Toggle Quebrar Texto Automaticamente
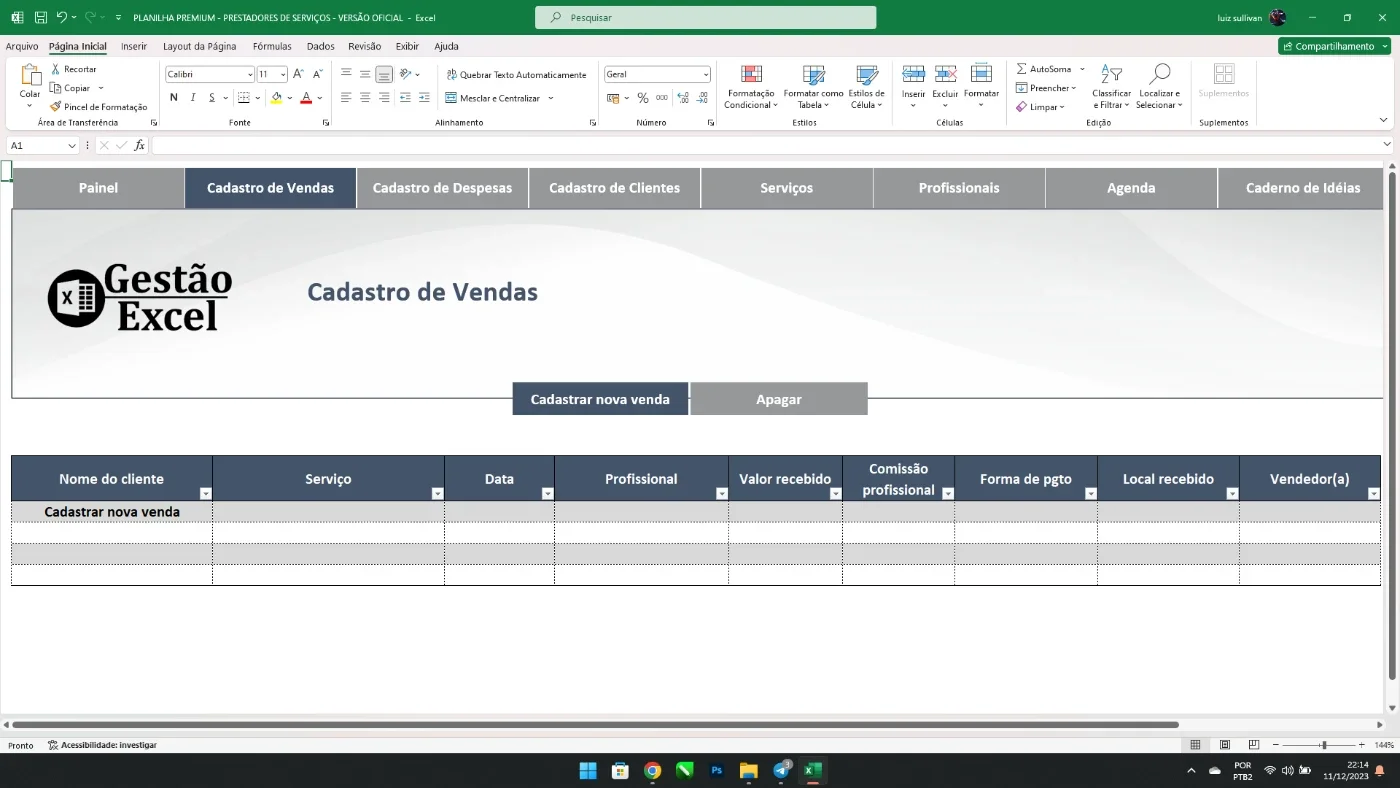Screen dimensions: 1400x788 pos(516,75)
